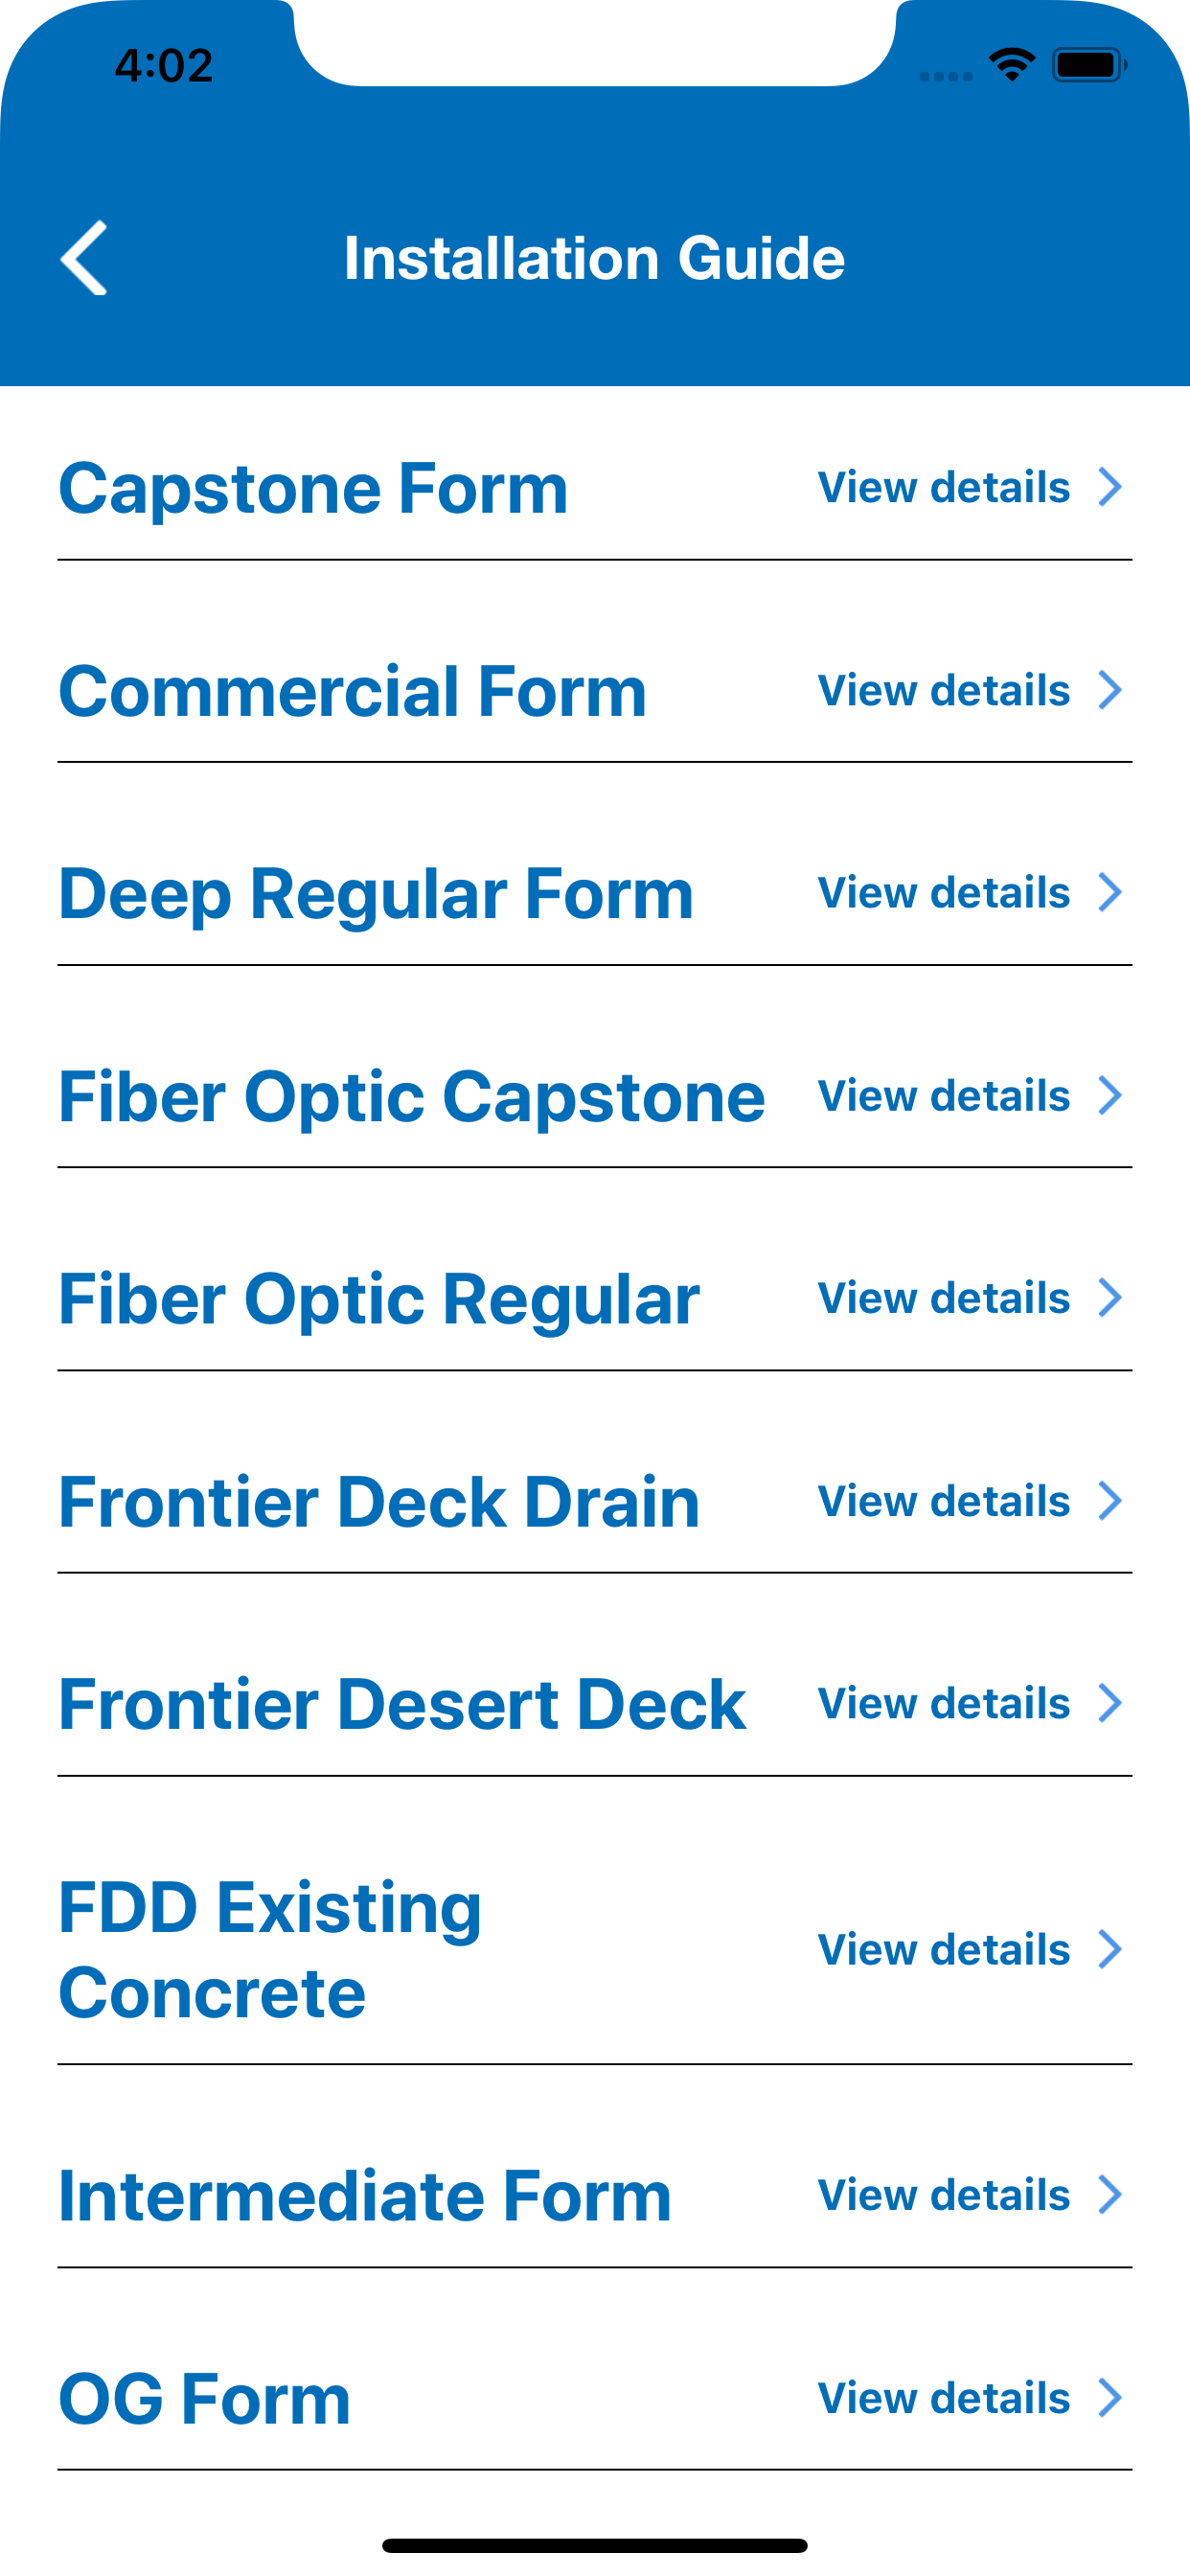The height and width of the screenshot is (2576, 1190).
Task: Tap chevron in Deep Regular Form row
Action: (x=1110, y=893)
